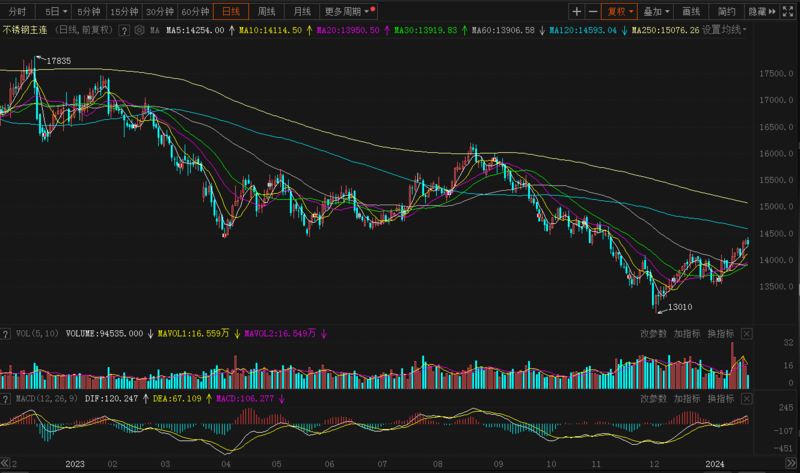Image resolution: width=800 pixels, height=473 pixels.
Task: Click the help icon left of MACD(12,26,9)
Action: (7, 398)
